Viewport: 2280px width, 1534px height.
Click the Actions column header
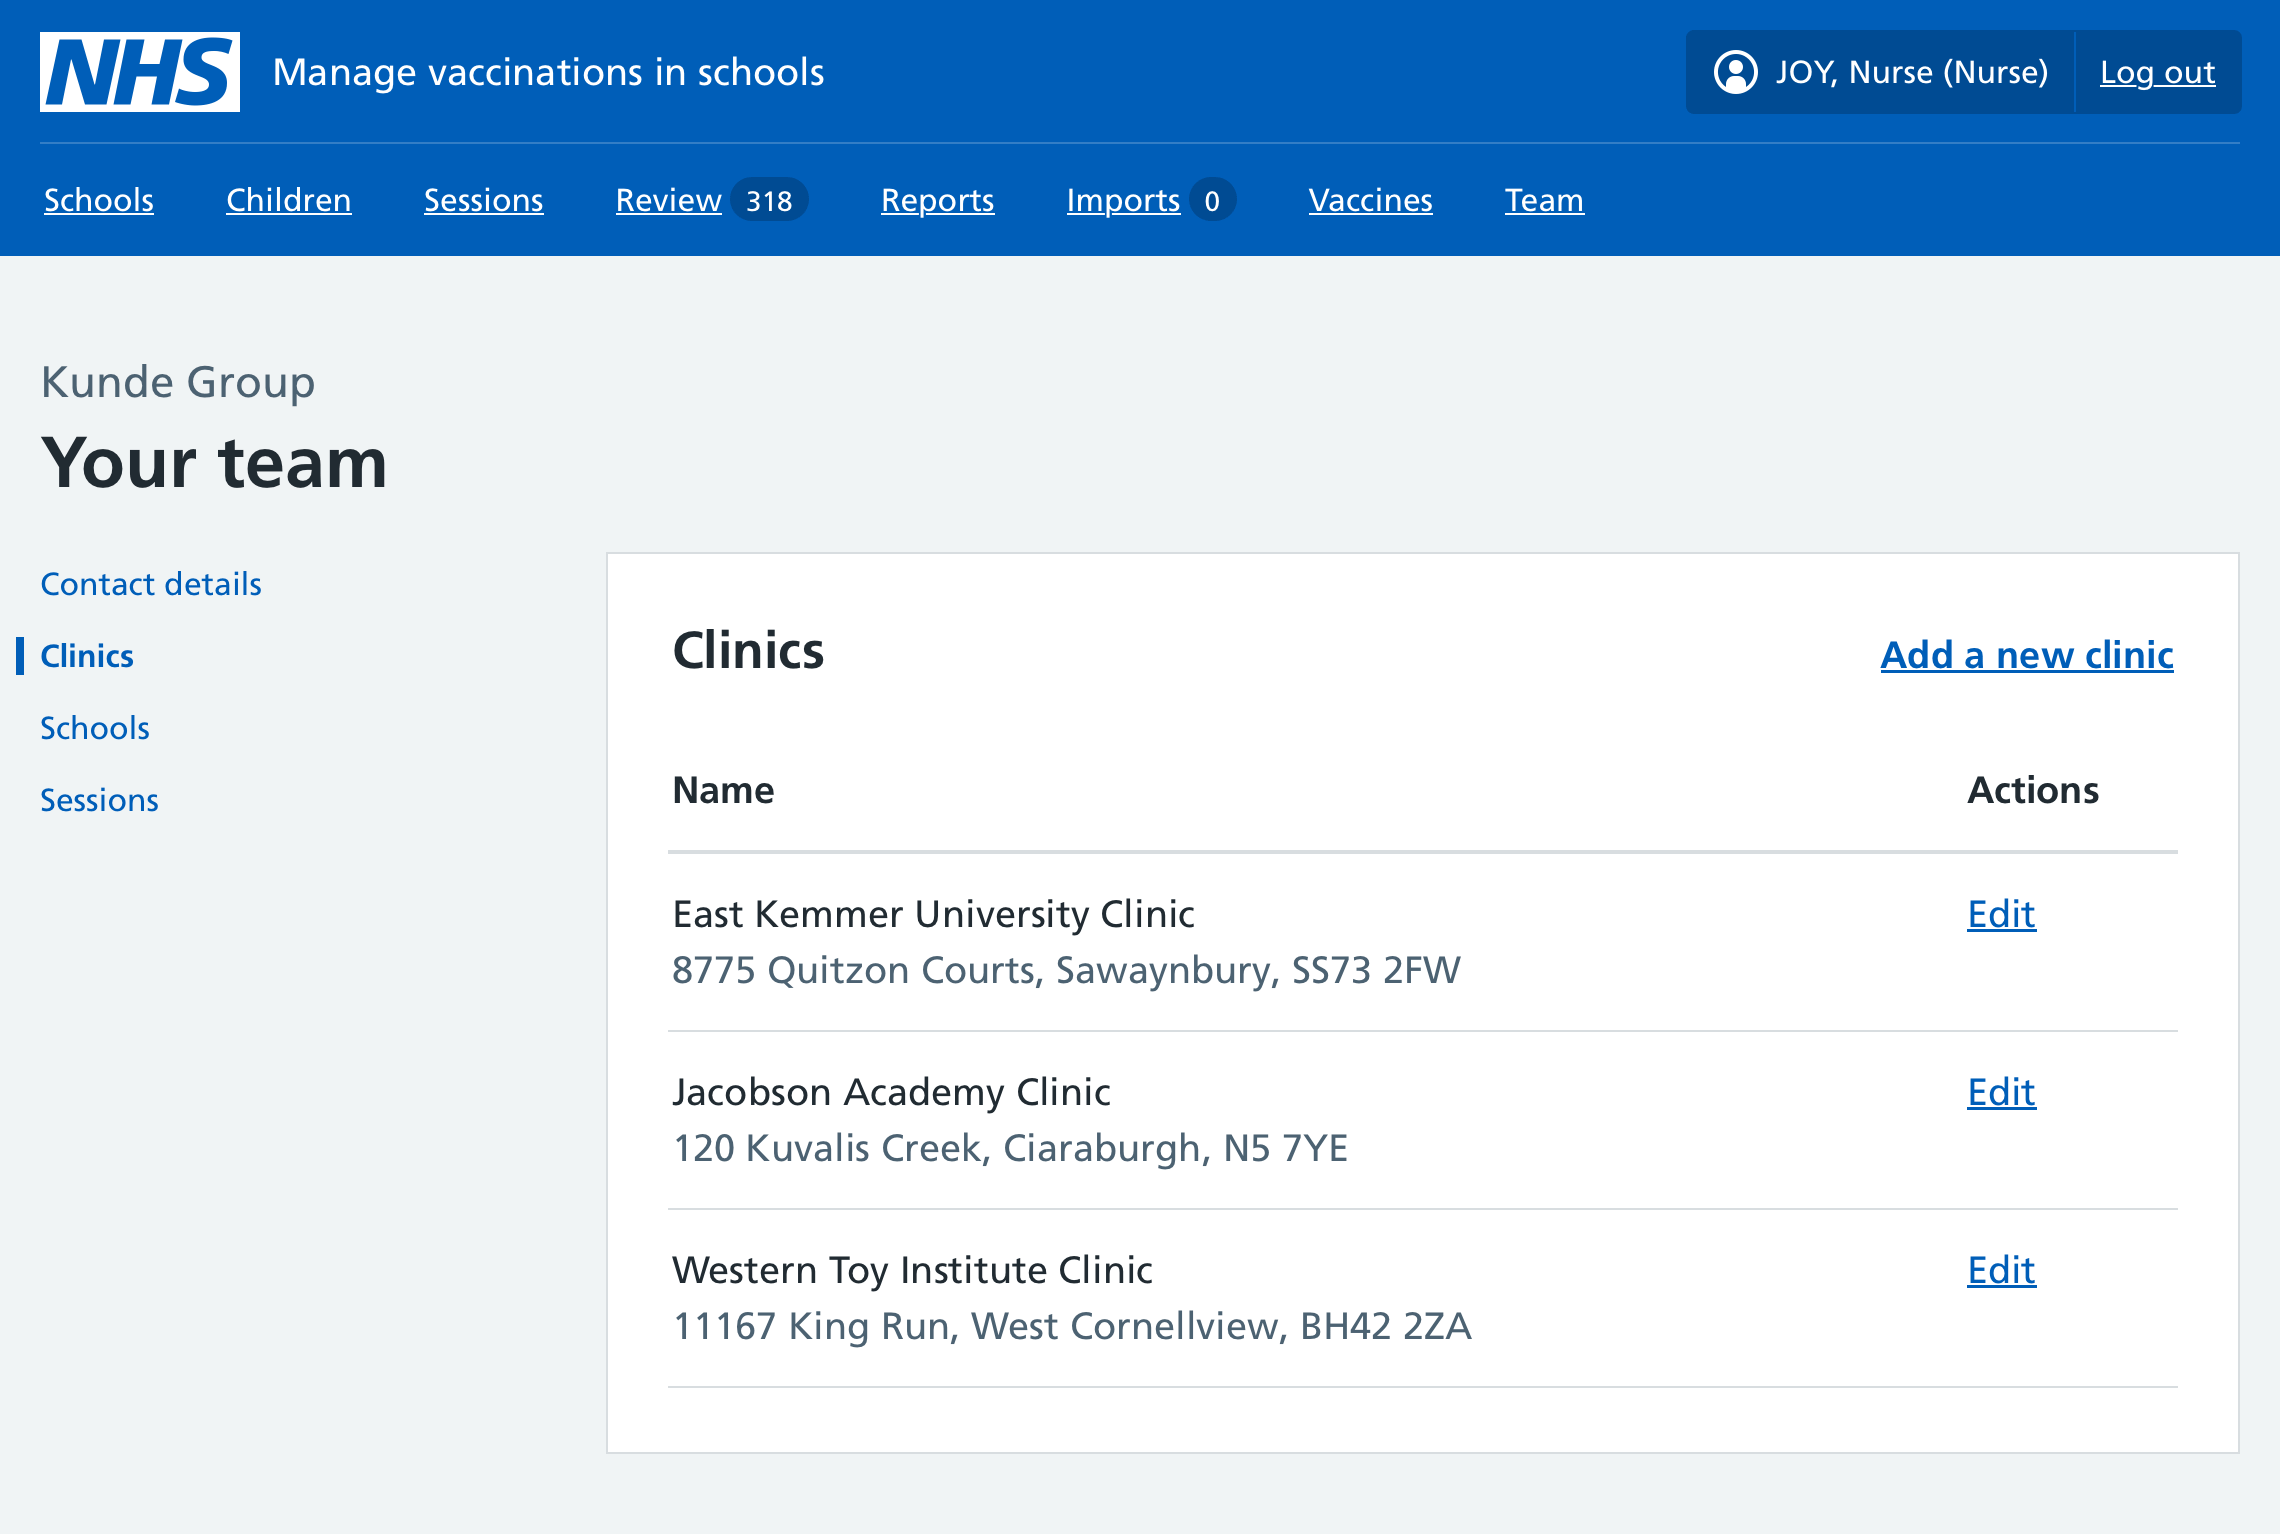[2033, 790]
